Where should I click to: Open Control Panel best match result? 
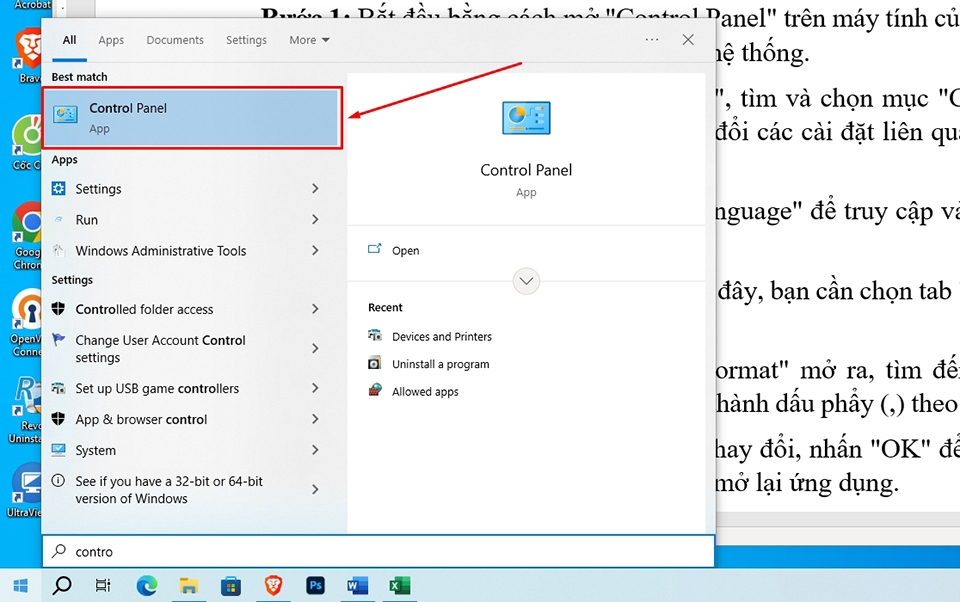click(x=192, y=118)
